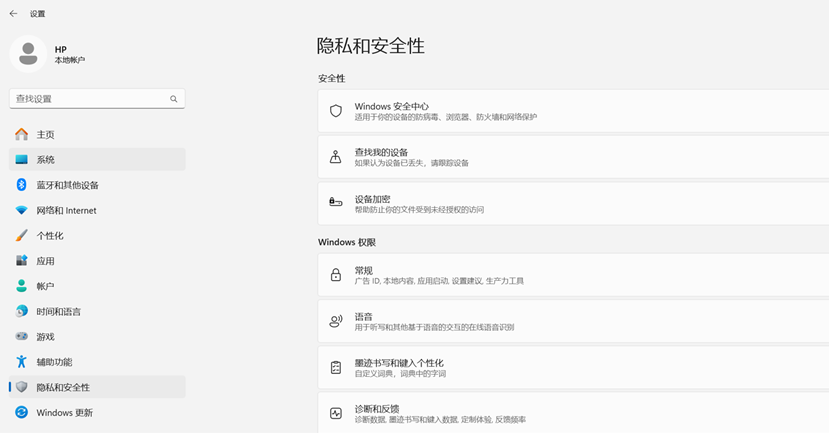Image resolution: width=829 pixels, height=433 pixels.
Task: Click the Windows 权限 section heading
Action: click(347, 242)
